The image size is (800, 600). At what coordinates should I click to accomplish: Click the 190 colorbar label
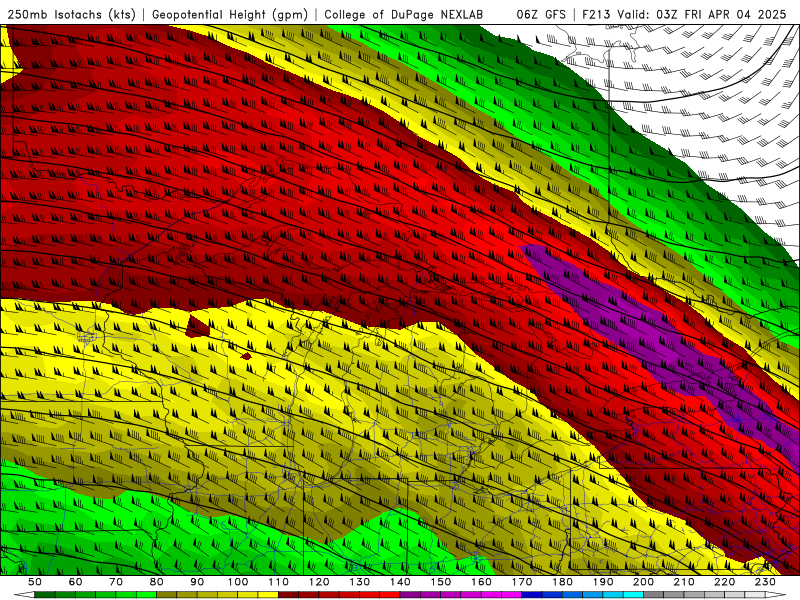603,582
